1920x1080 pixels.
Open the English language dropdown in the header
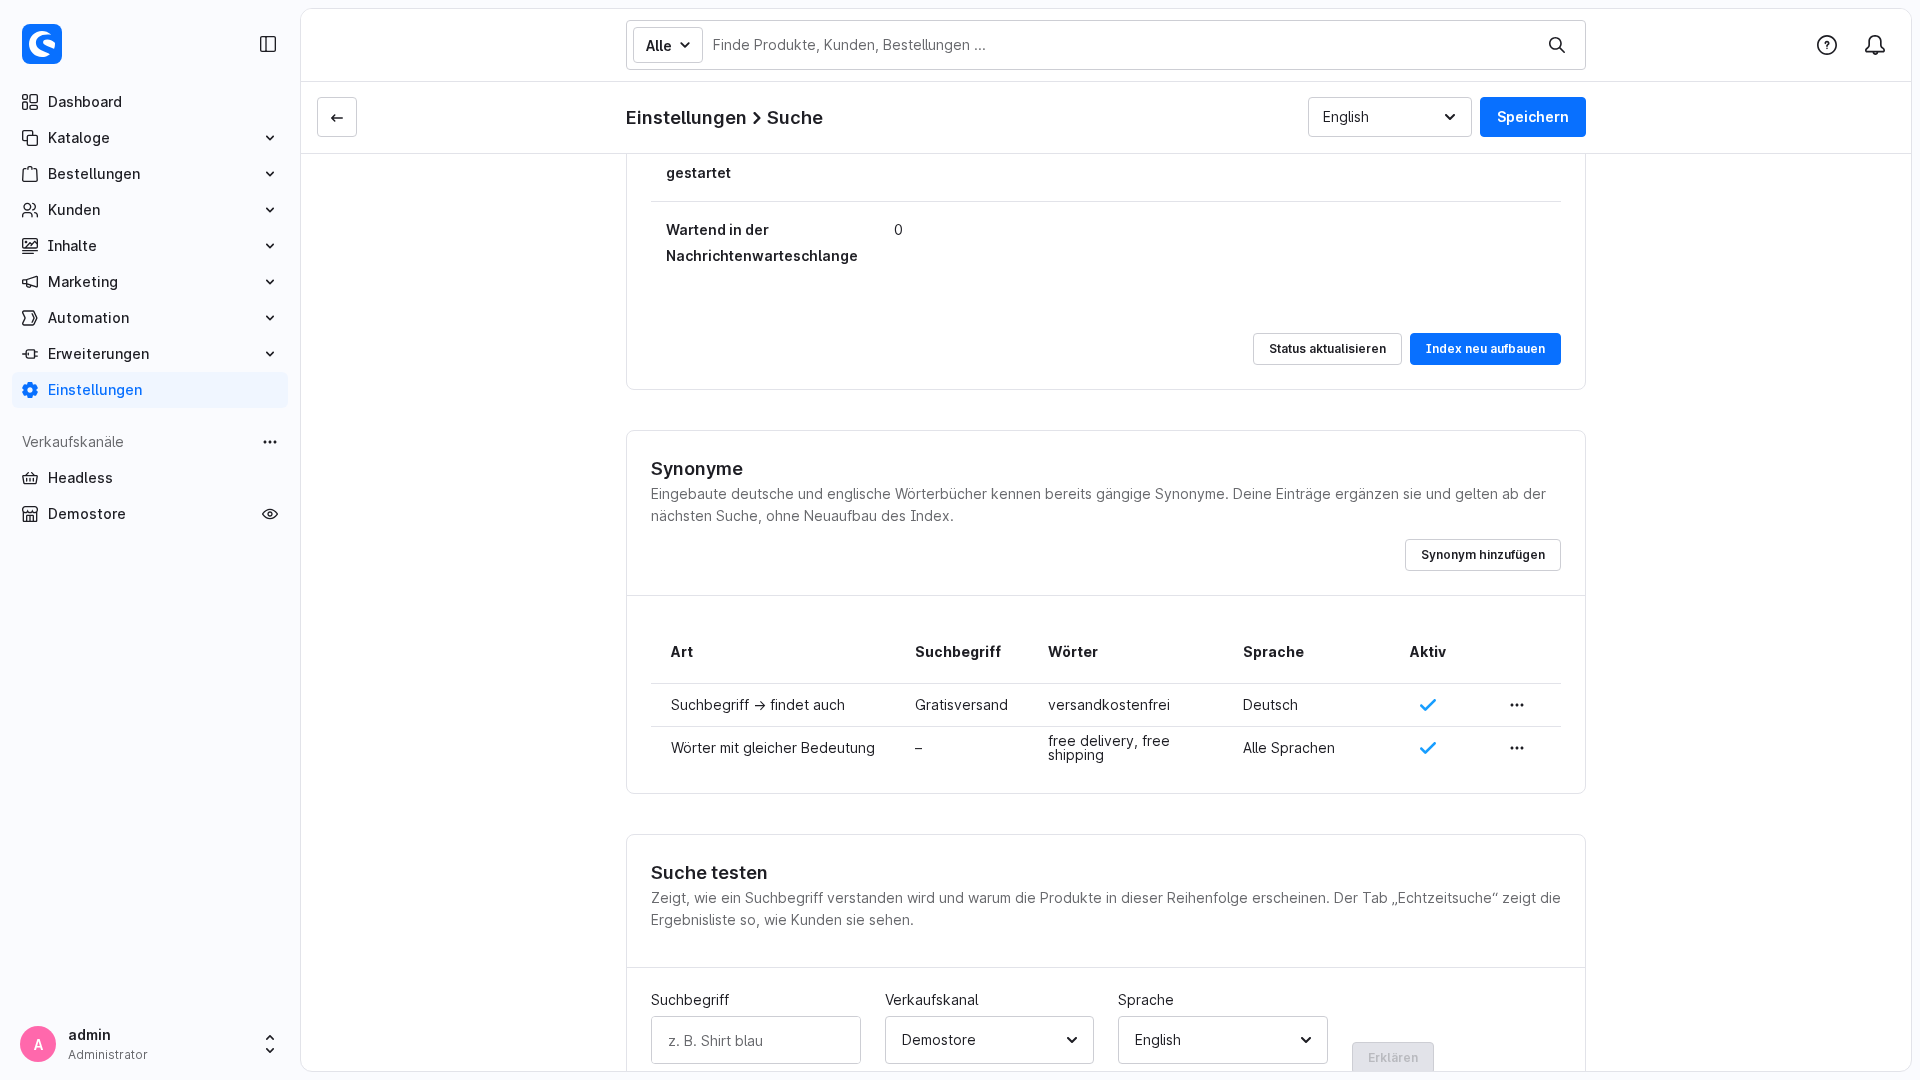point(1390,117)
